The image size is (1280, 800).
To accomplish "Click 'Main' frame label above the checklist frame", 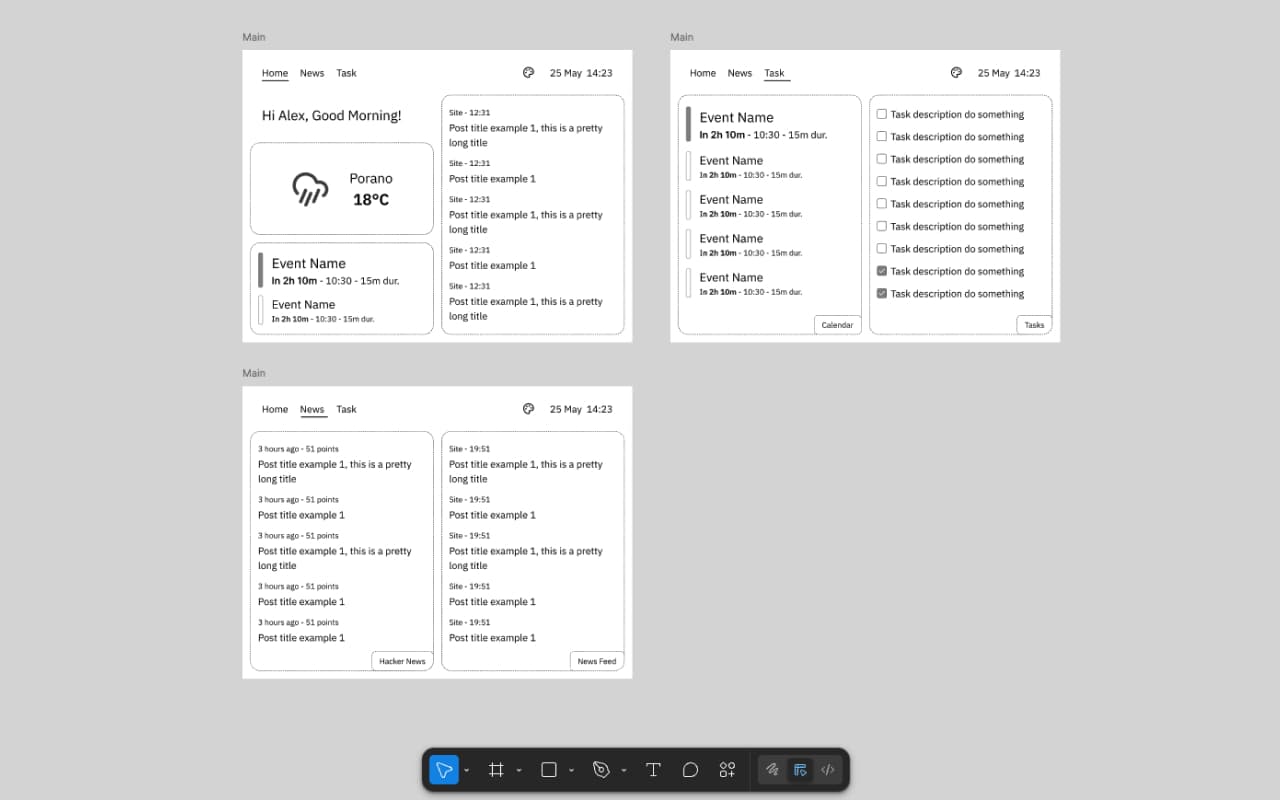I will point(682,37).
